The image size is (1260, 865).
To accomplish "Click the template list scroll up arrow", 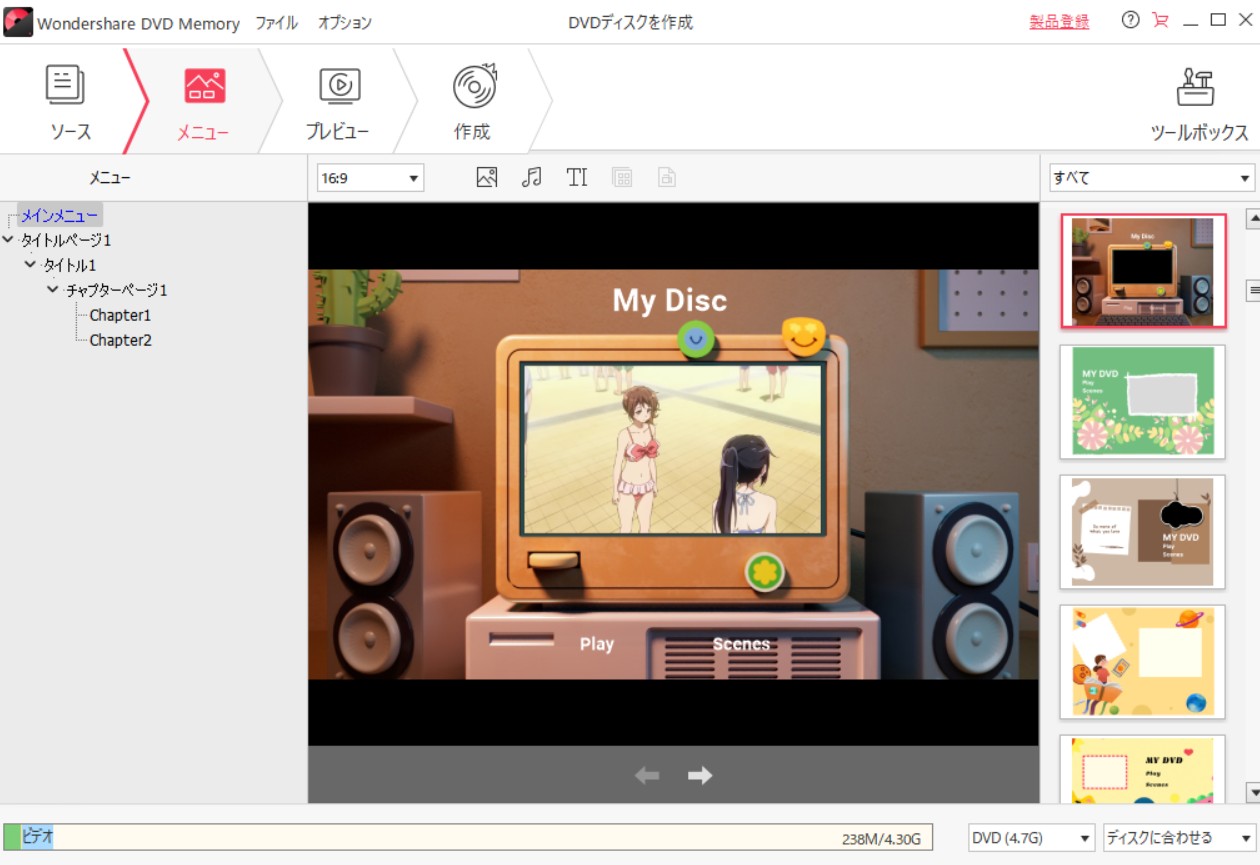I will 1253,219.
